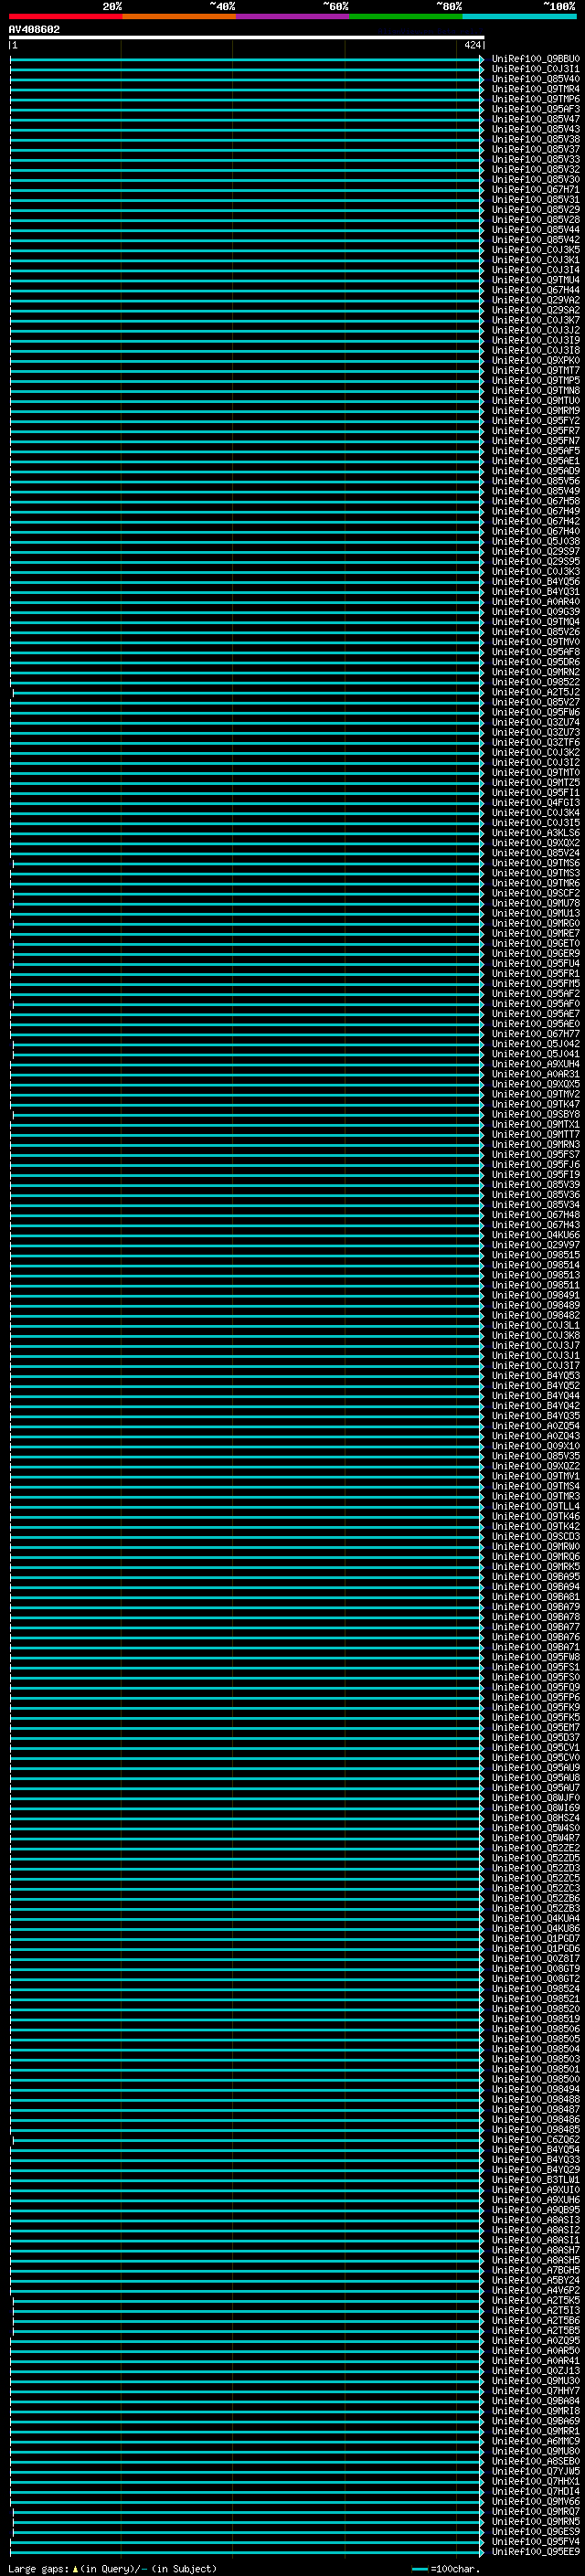Click hit label UniRef100_Q85V39

click(x=536, y=1184)
